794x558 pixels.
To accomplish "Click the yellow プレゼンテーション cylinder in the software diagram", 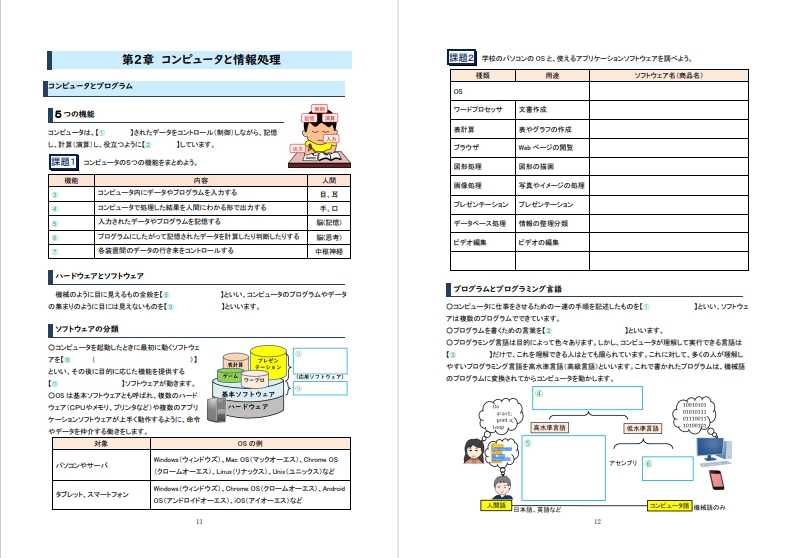I will tap(268, 362).
